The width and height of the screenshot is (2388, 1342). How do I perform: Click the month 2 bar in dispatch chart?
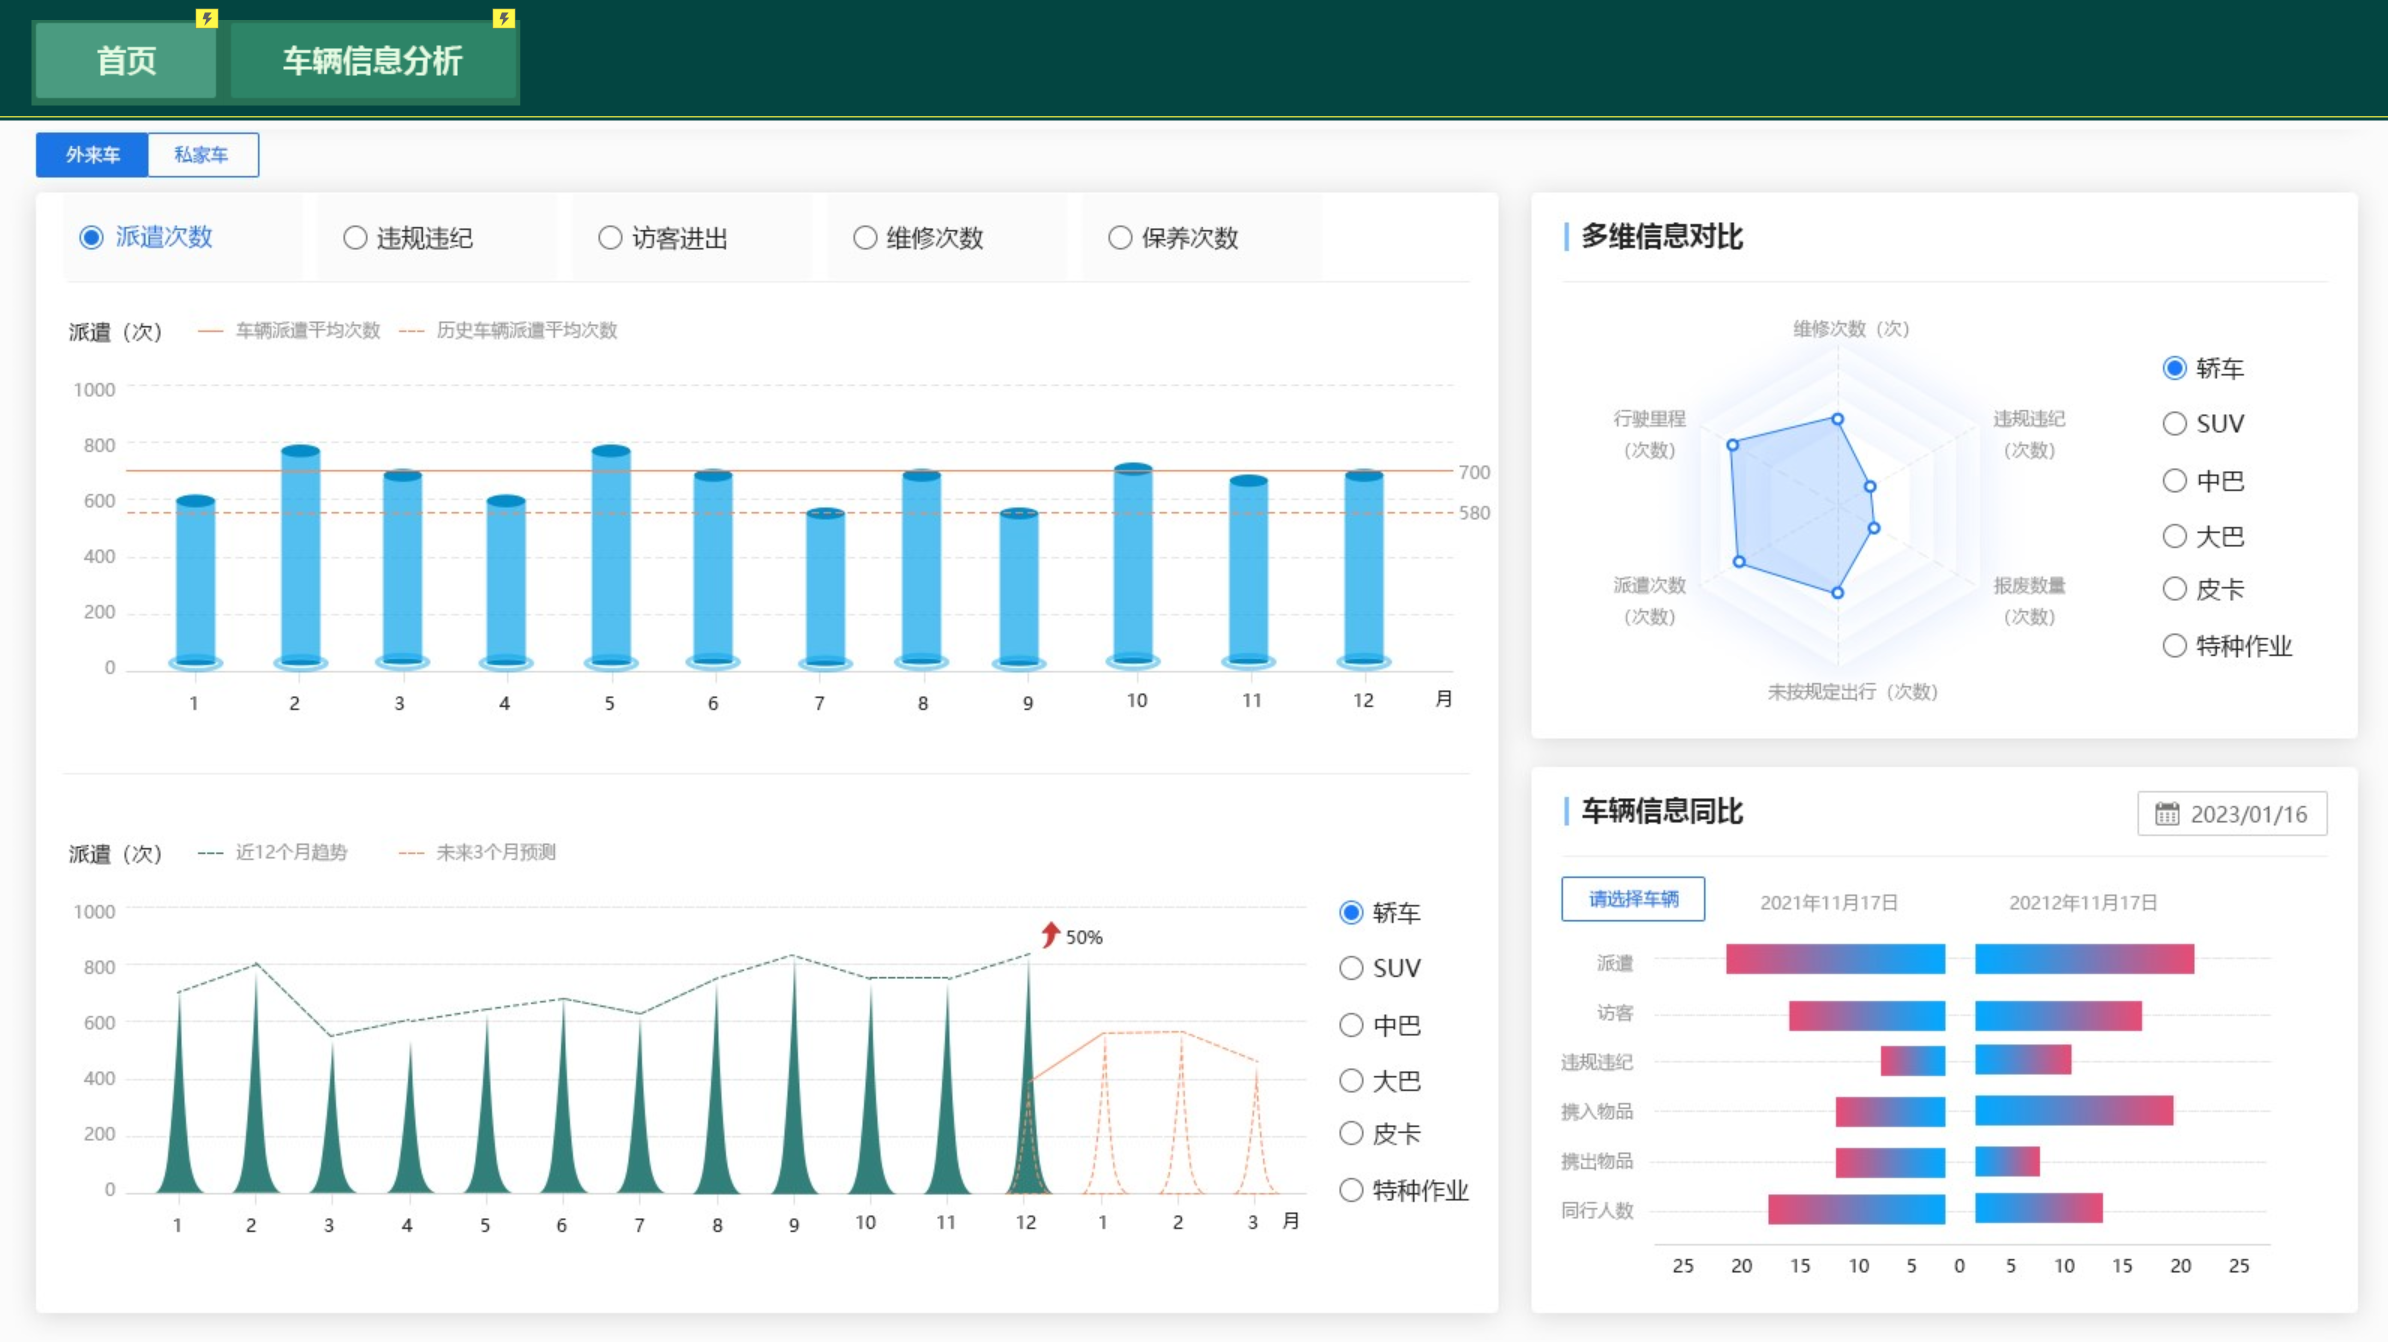300,557
